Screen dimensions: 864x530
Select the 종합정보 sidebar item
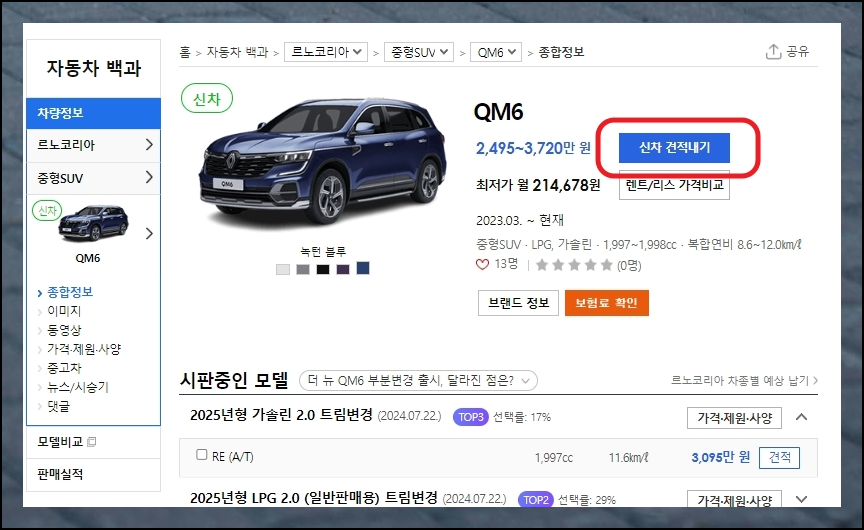pos(70,292)
